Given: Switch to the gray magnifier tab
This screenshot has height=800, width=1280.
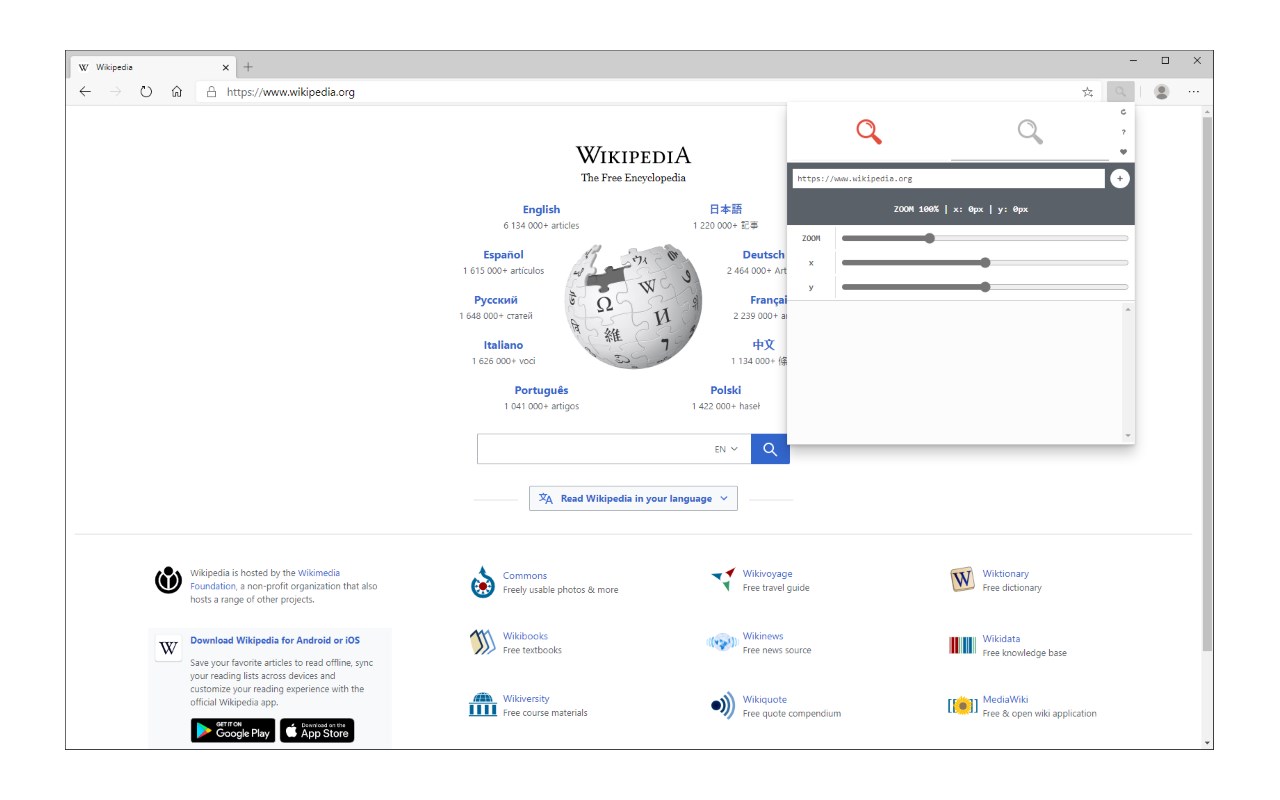Looking at the screenshot, I should 1030,131.
